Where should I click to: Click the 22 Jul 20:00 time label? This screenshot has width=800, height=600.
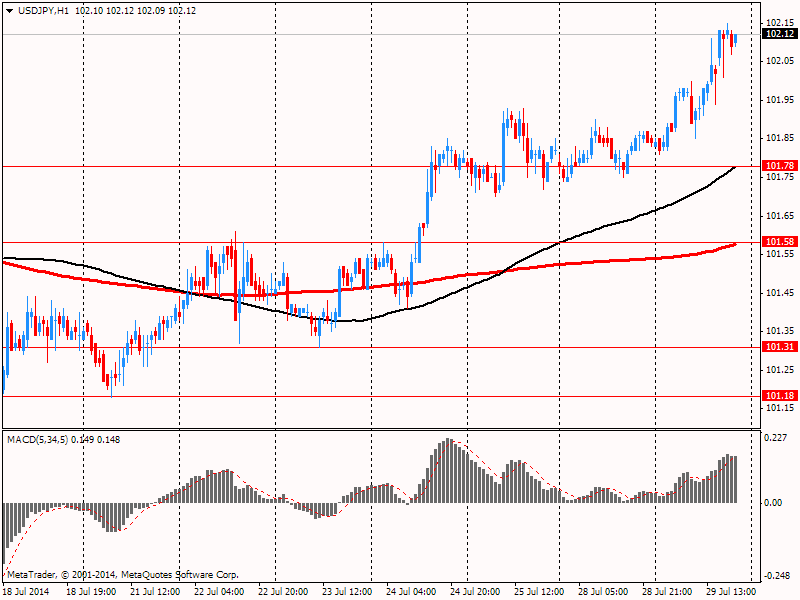point(283,592)
